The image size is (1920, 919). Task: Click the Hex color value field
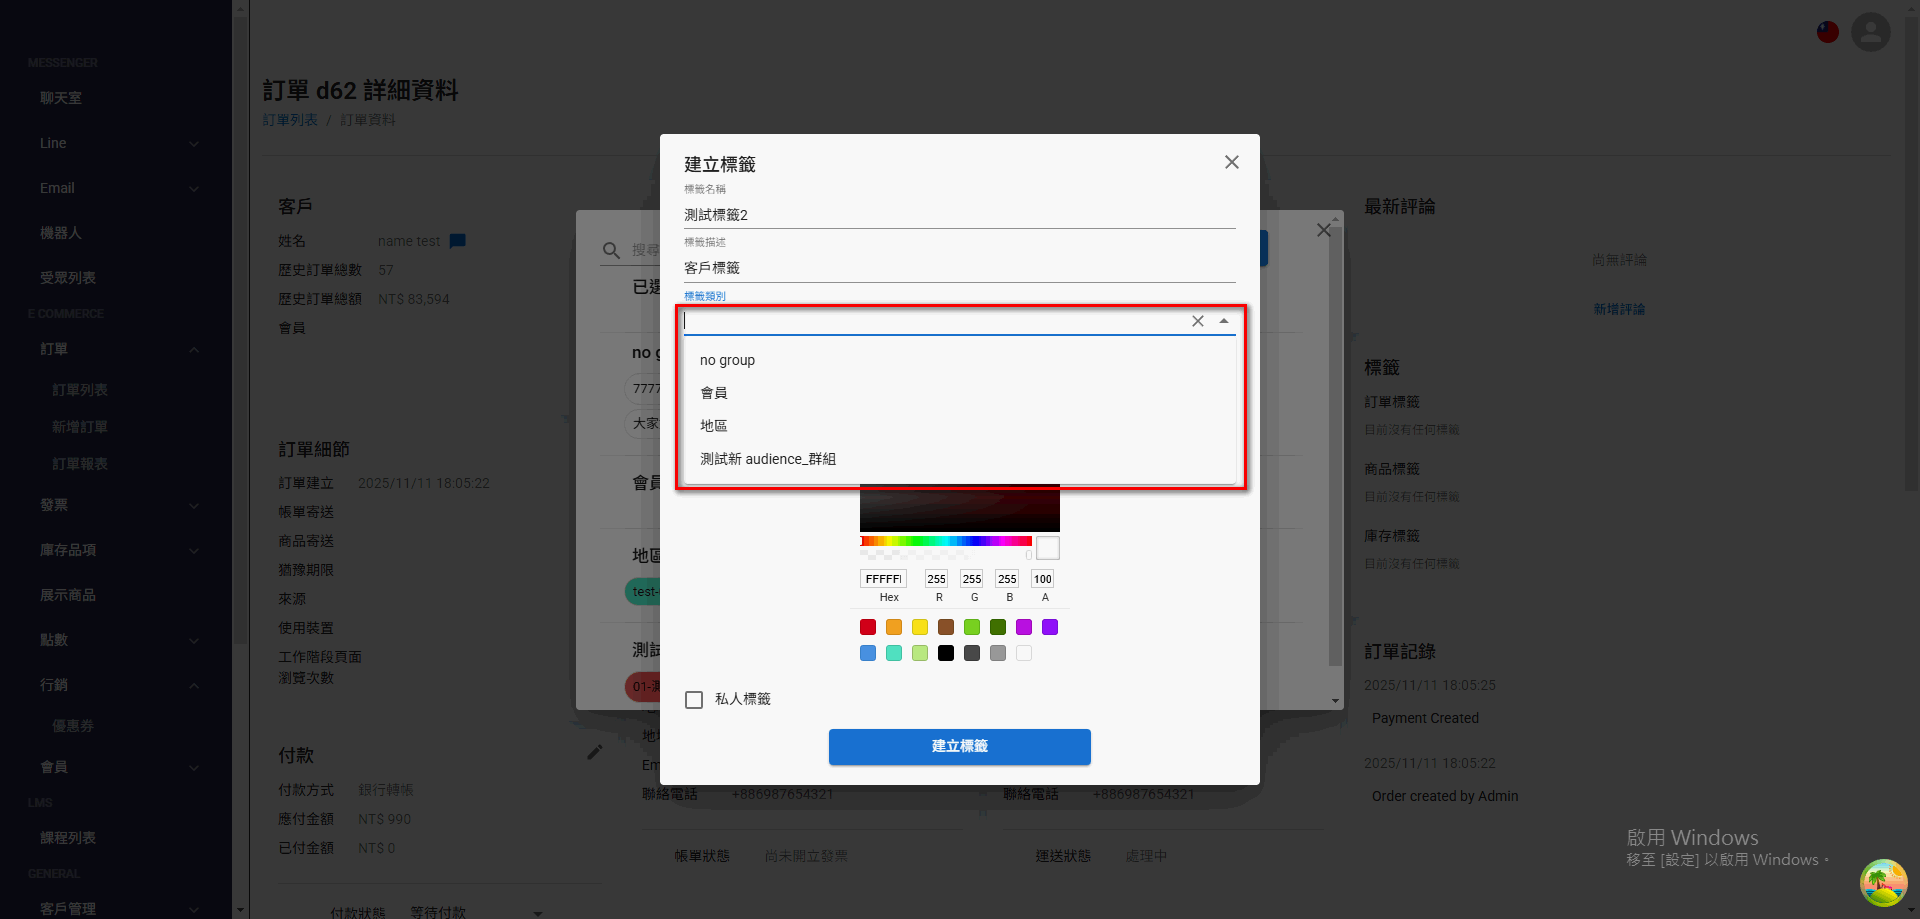[883, 579]
